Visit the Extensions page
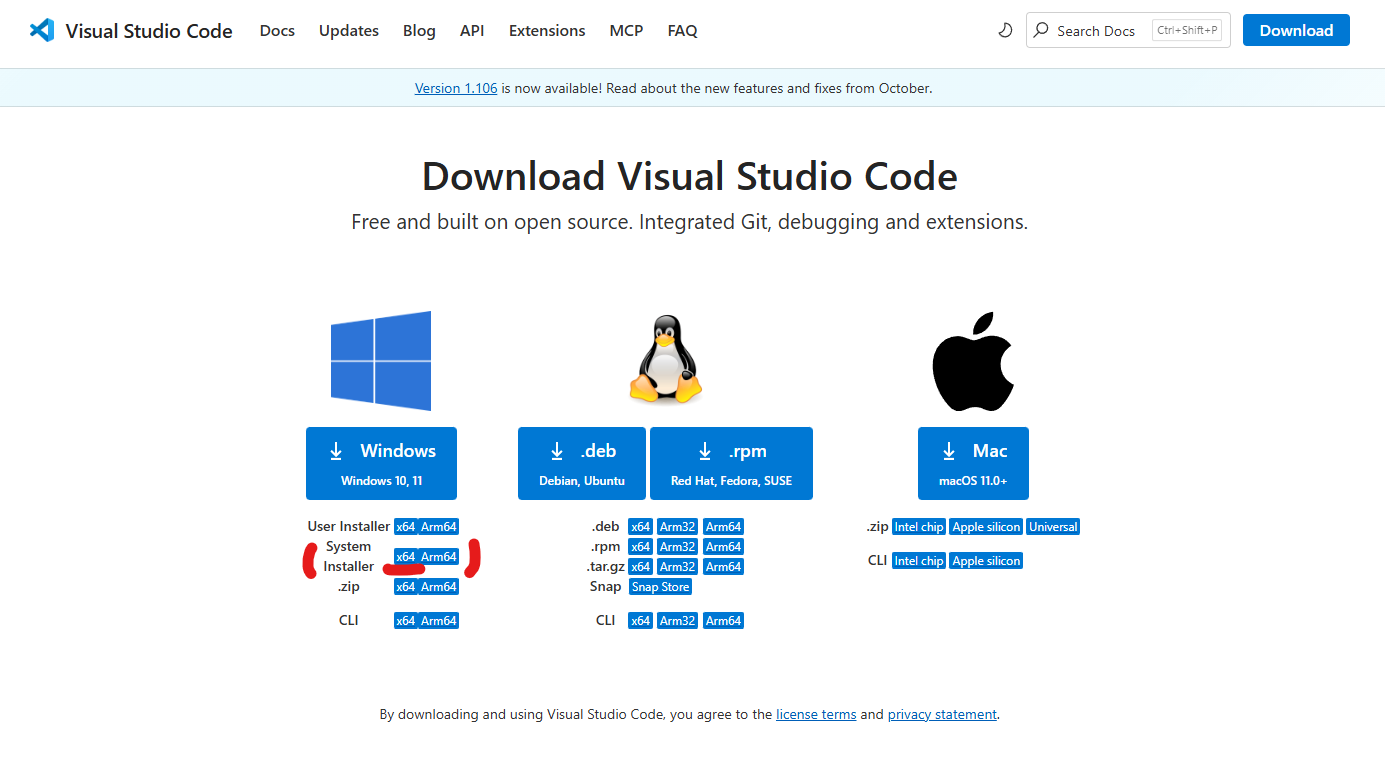 (x=547, y=31)
